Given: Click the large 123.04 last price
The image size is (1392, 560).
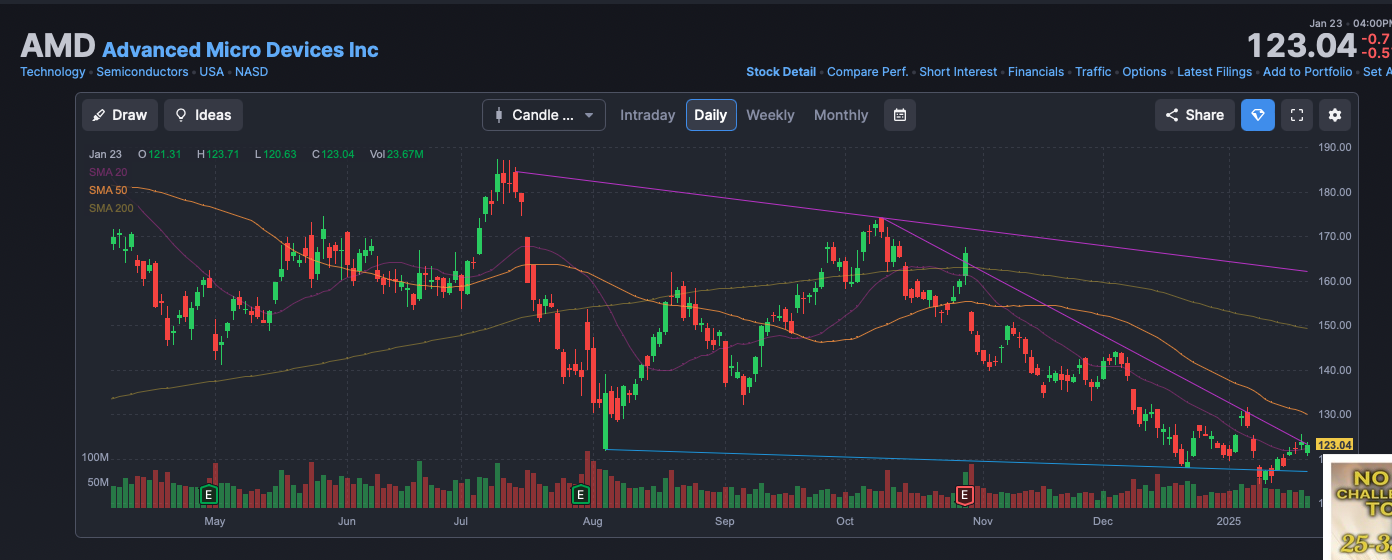Looking at the screenshot, I should (x=1301, y=46).
